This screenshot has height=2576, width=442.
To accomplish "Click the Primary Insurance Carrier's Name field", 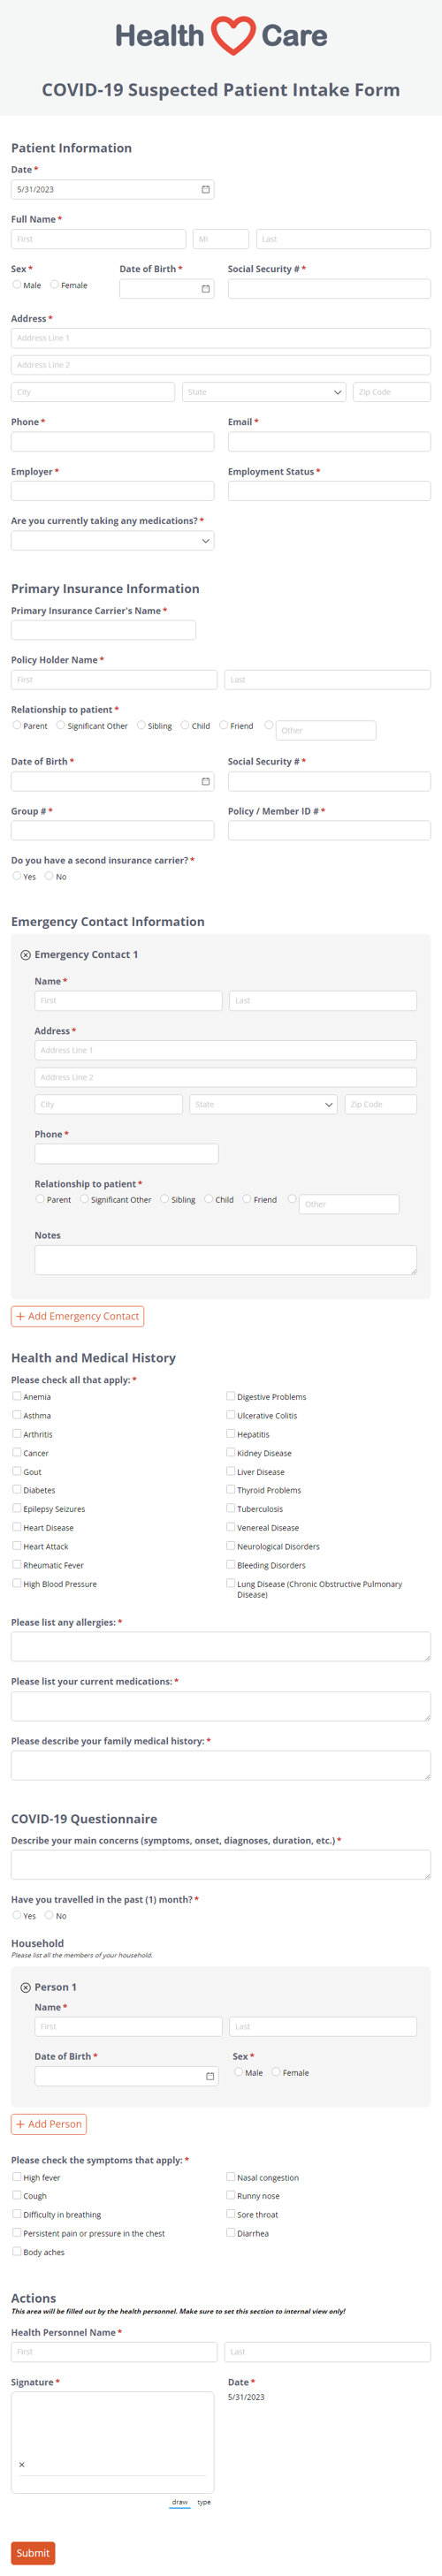I will click(x=104, y=630).
